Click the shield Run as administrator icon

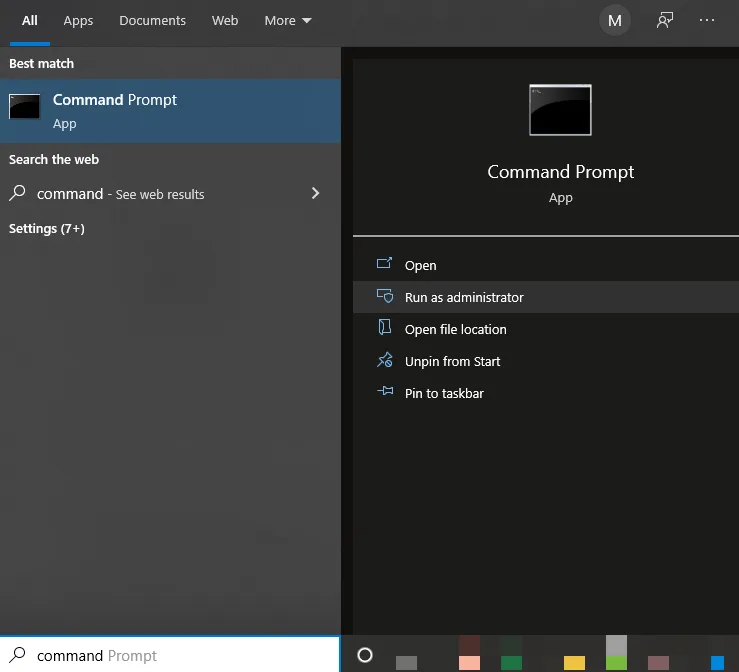(x=385, y=296)
